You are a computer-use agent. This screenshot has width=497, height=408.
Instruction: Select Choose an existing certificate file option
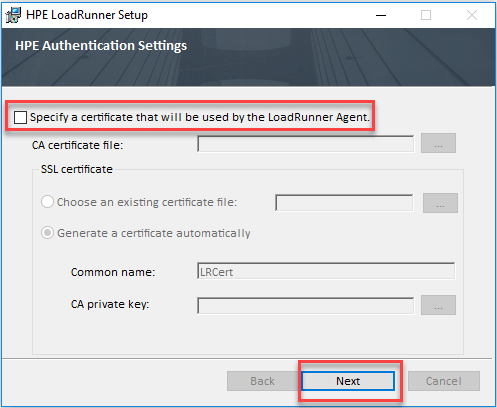click(x=47, y=202)
